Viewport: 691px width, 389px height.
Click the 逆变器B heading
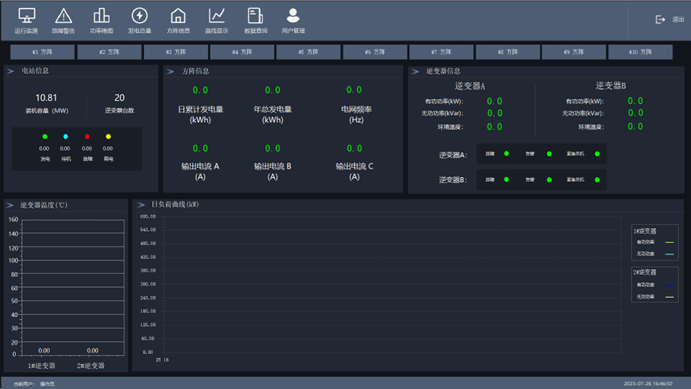pos(611,85)
